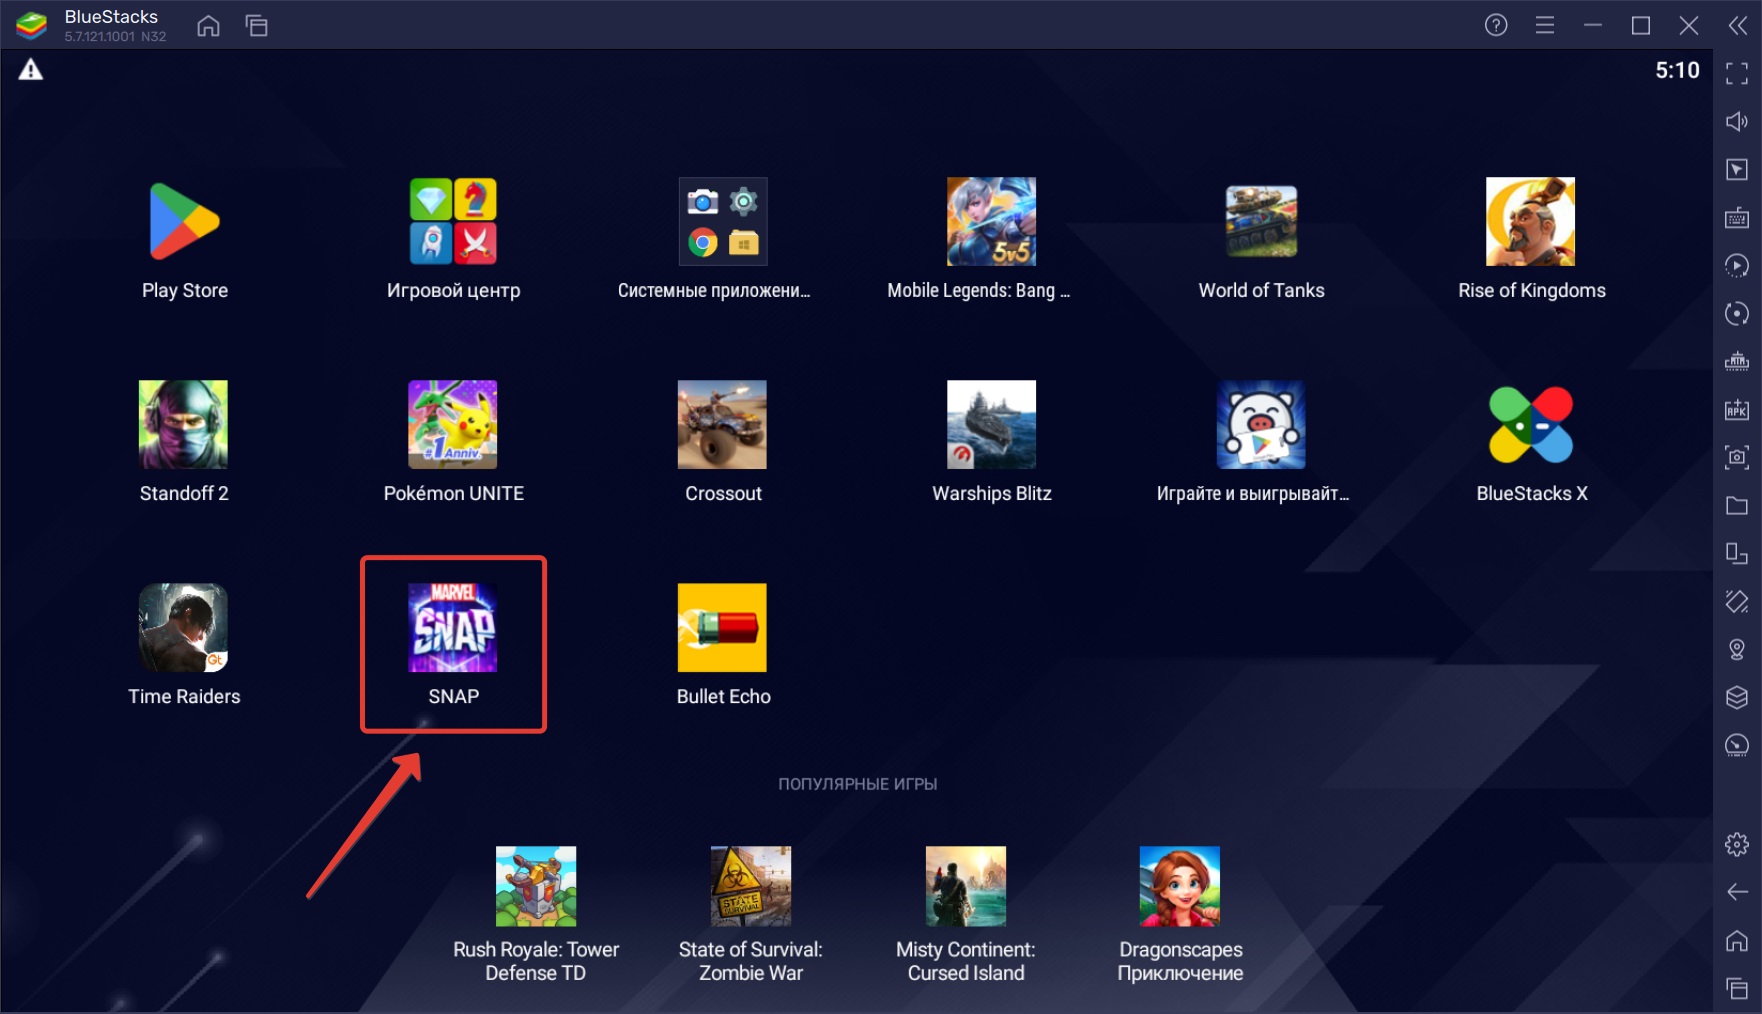Open the set location pin icon
The height and width of the screenshot is (1014, 1762).
pyautogui.click(x=1737, y=649)
